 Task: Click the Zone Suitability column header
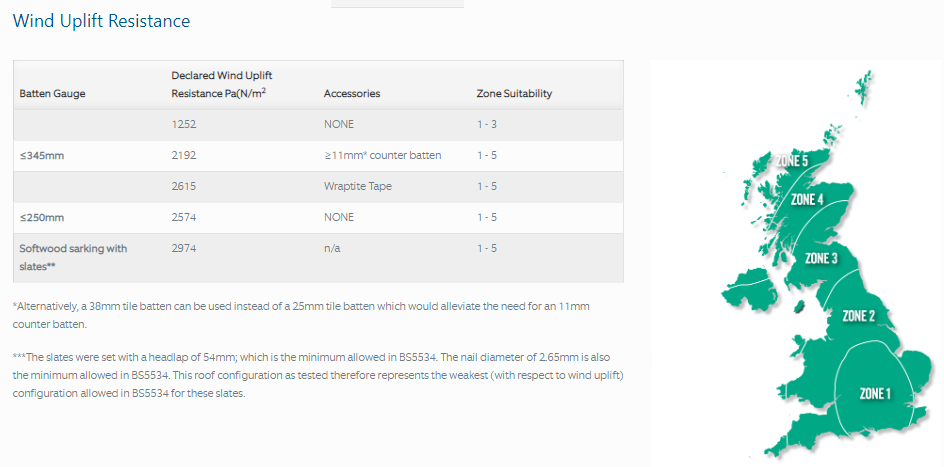(x=514, y=94)
